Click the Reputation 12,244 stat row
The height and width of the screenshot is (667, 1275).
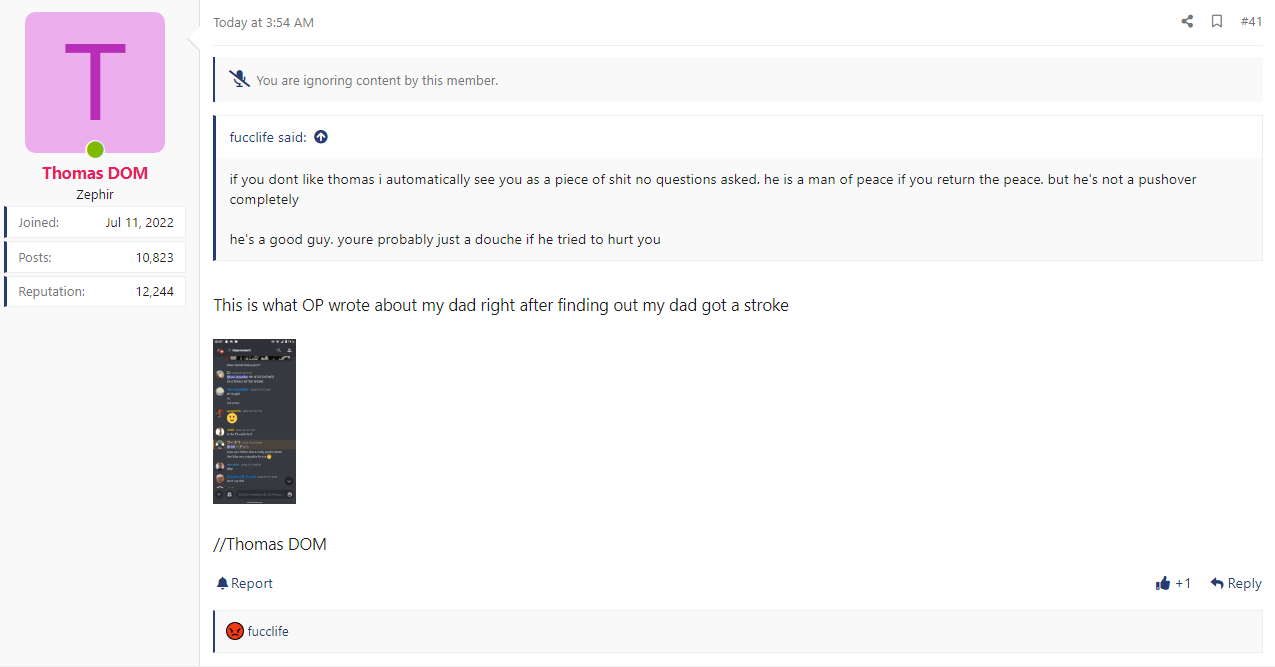pos(95,291)
